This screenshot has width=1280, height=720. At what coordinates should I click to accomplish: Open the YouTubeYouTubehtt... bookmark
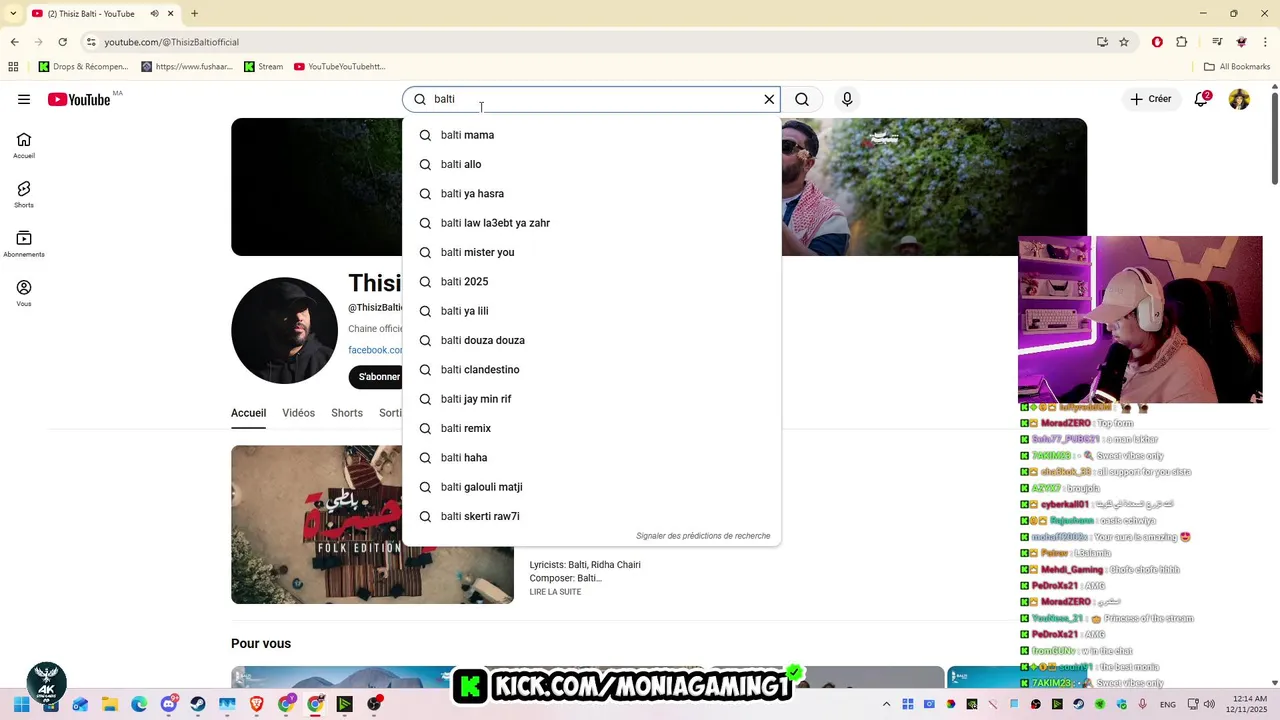pos(340,67)
